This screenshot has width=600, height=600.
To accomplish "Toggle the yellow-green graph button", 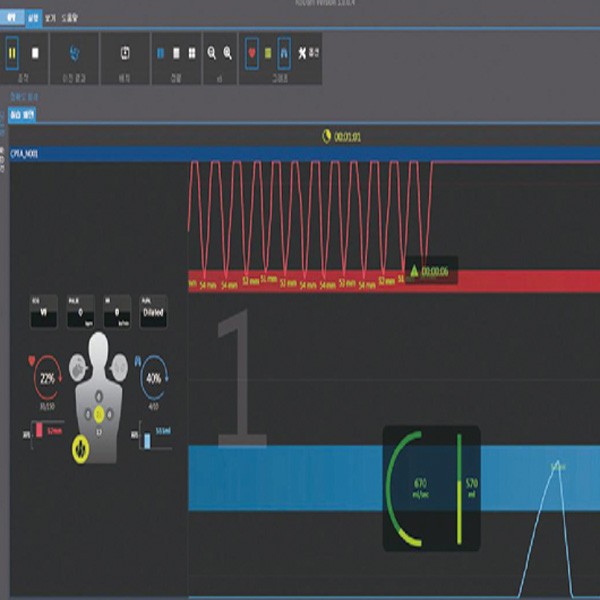I will pos(268,51).
